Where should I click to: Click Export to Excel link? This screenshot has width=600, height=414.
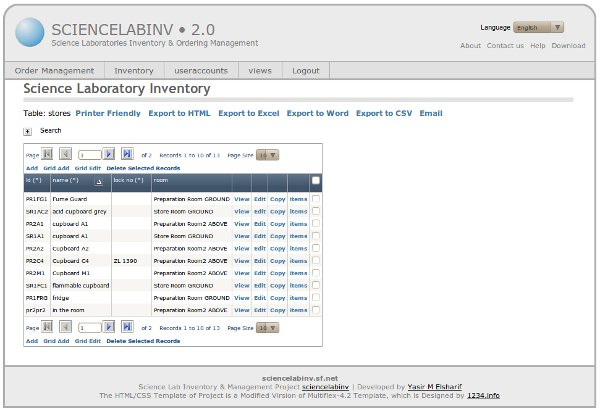coord(248,114)
